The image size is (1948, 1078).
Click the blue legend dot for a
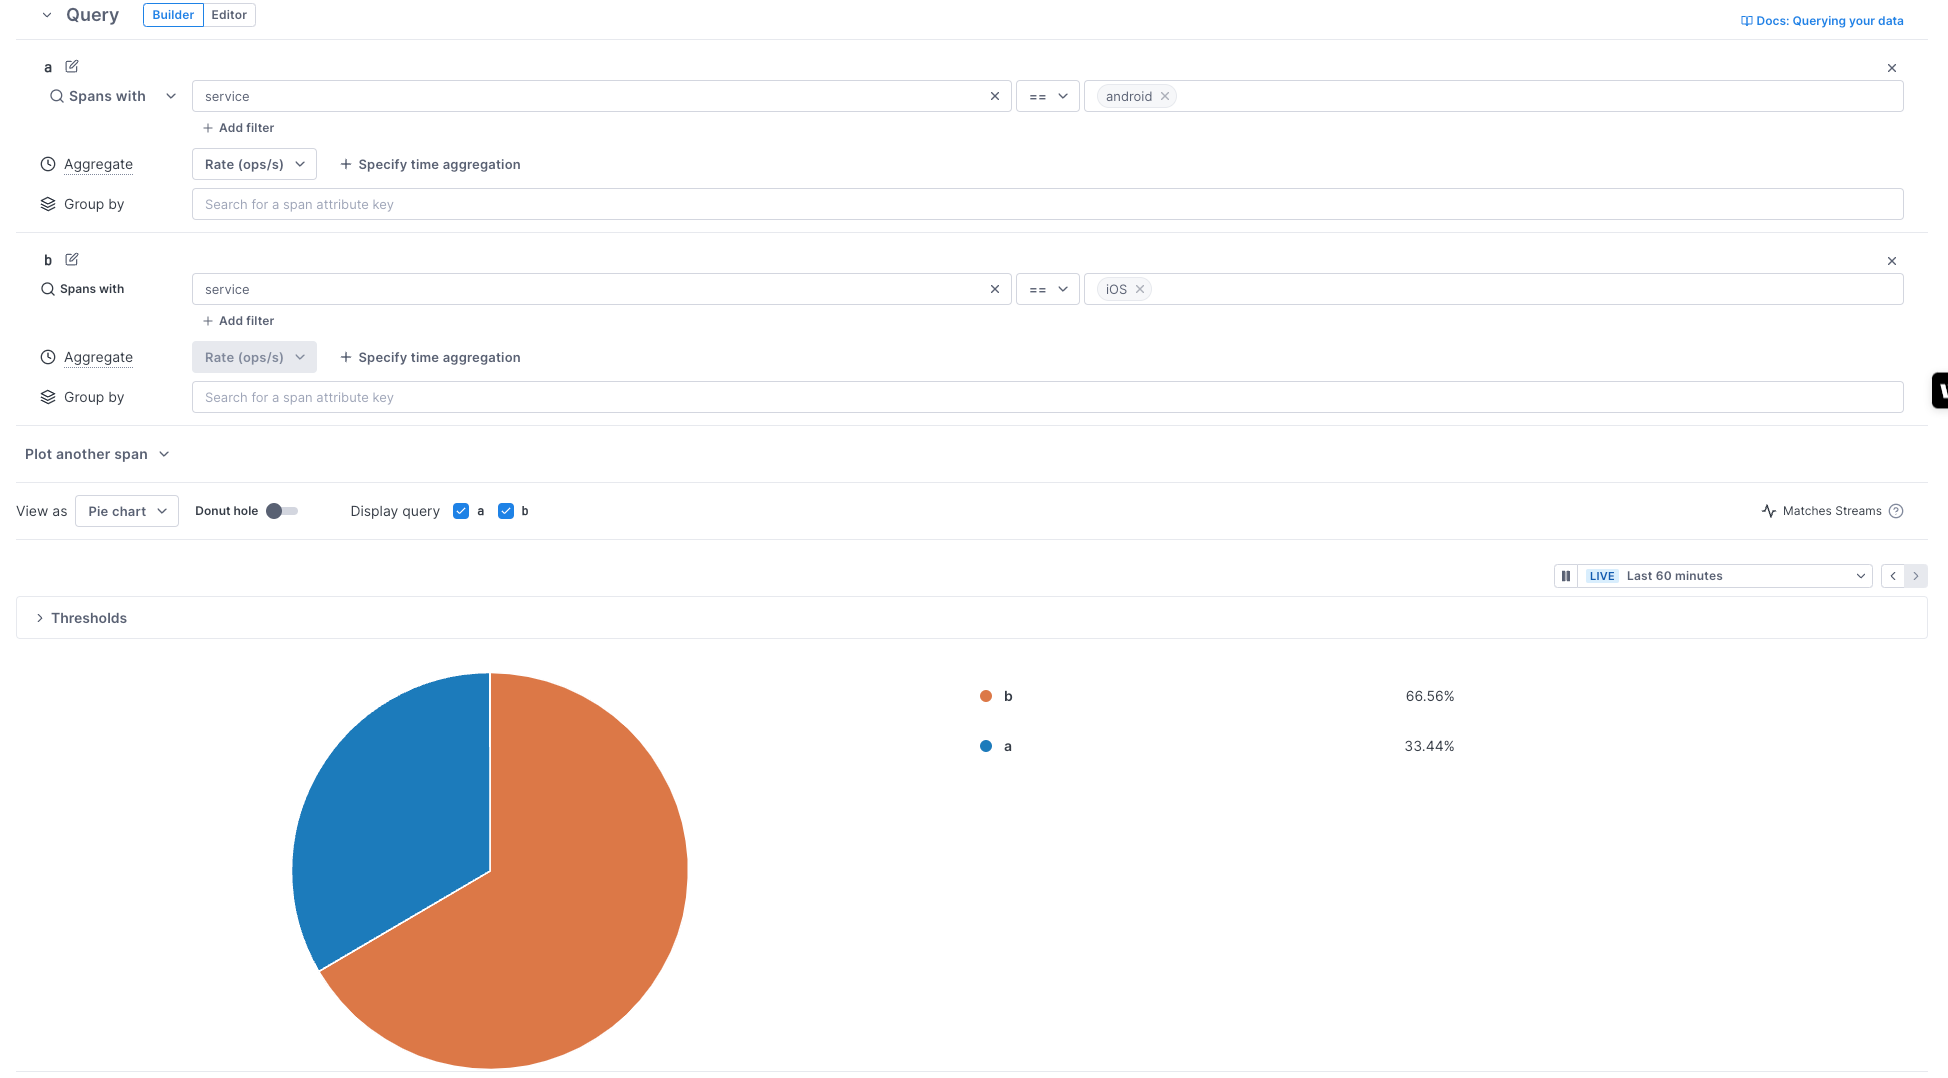986,746
